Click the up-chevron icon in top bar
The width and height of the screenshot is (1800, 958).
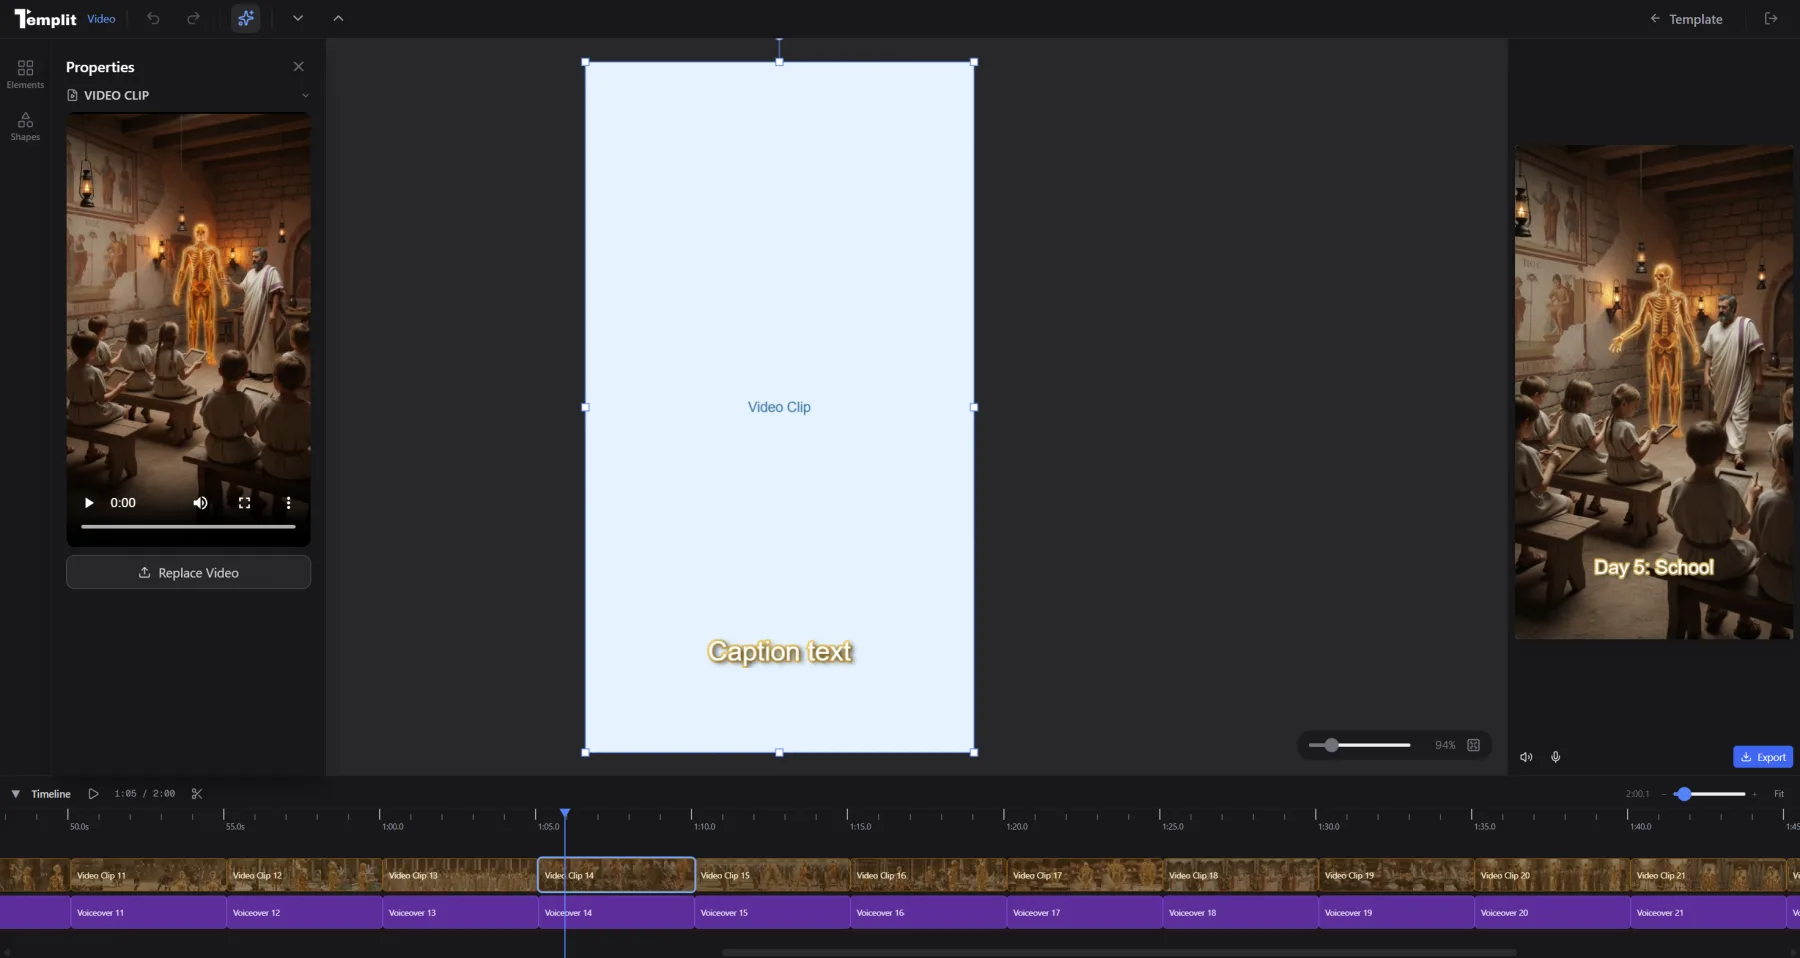click(x=338, y=18)
